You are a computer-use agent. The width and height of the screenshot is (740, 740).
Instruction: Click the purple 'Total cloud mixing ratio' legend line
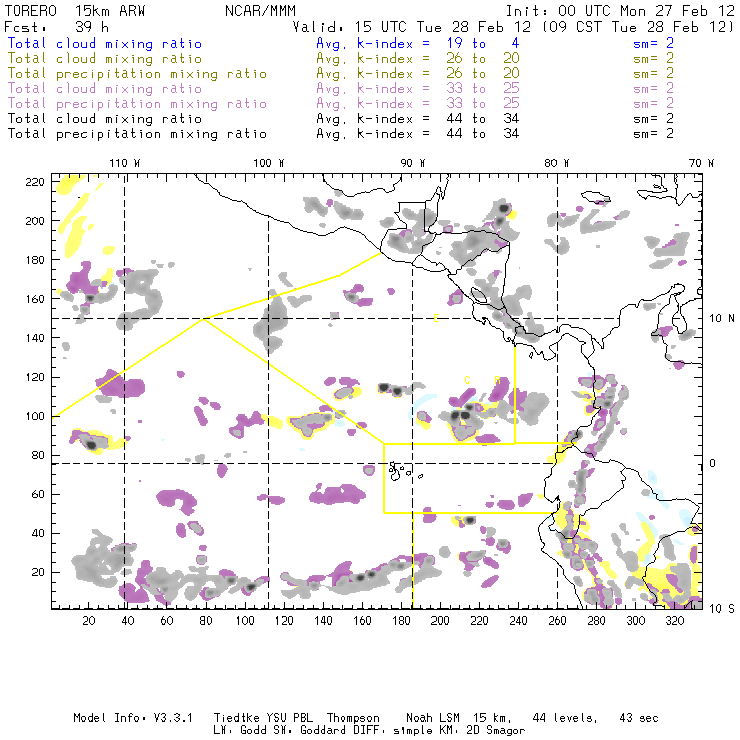pos(105,89)
